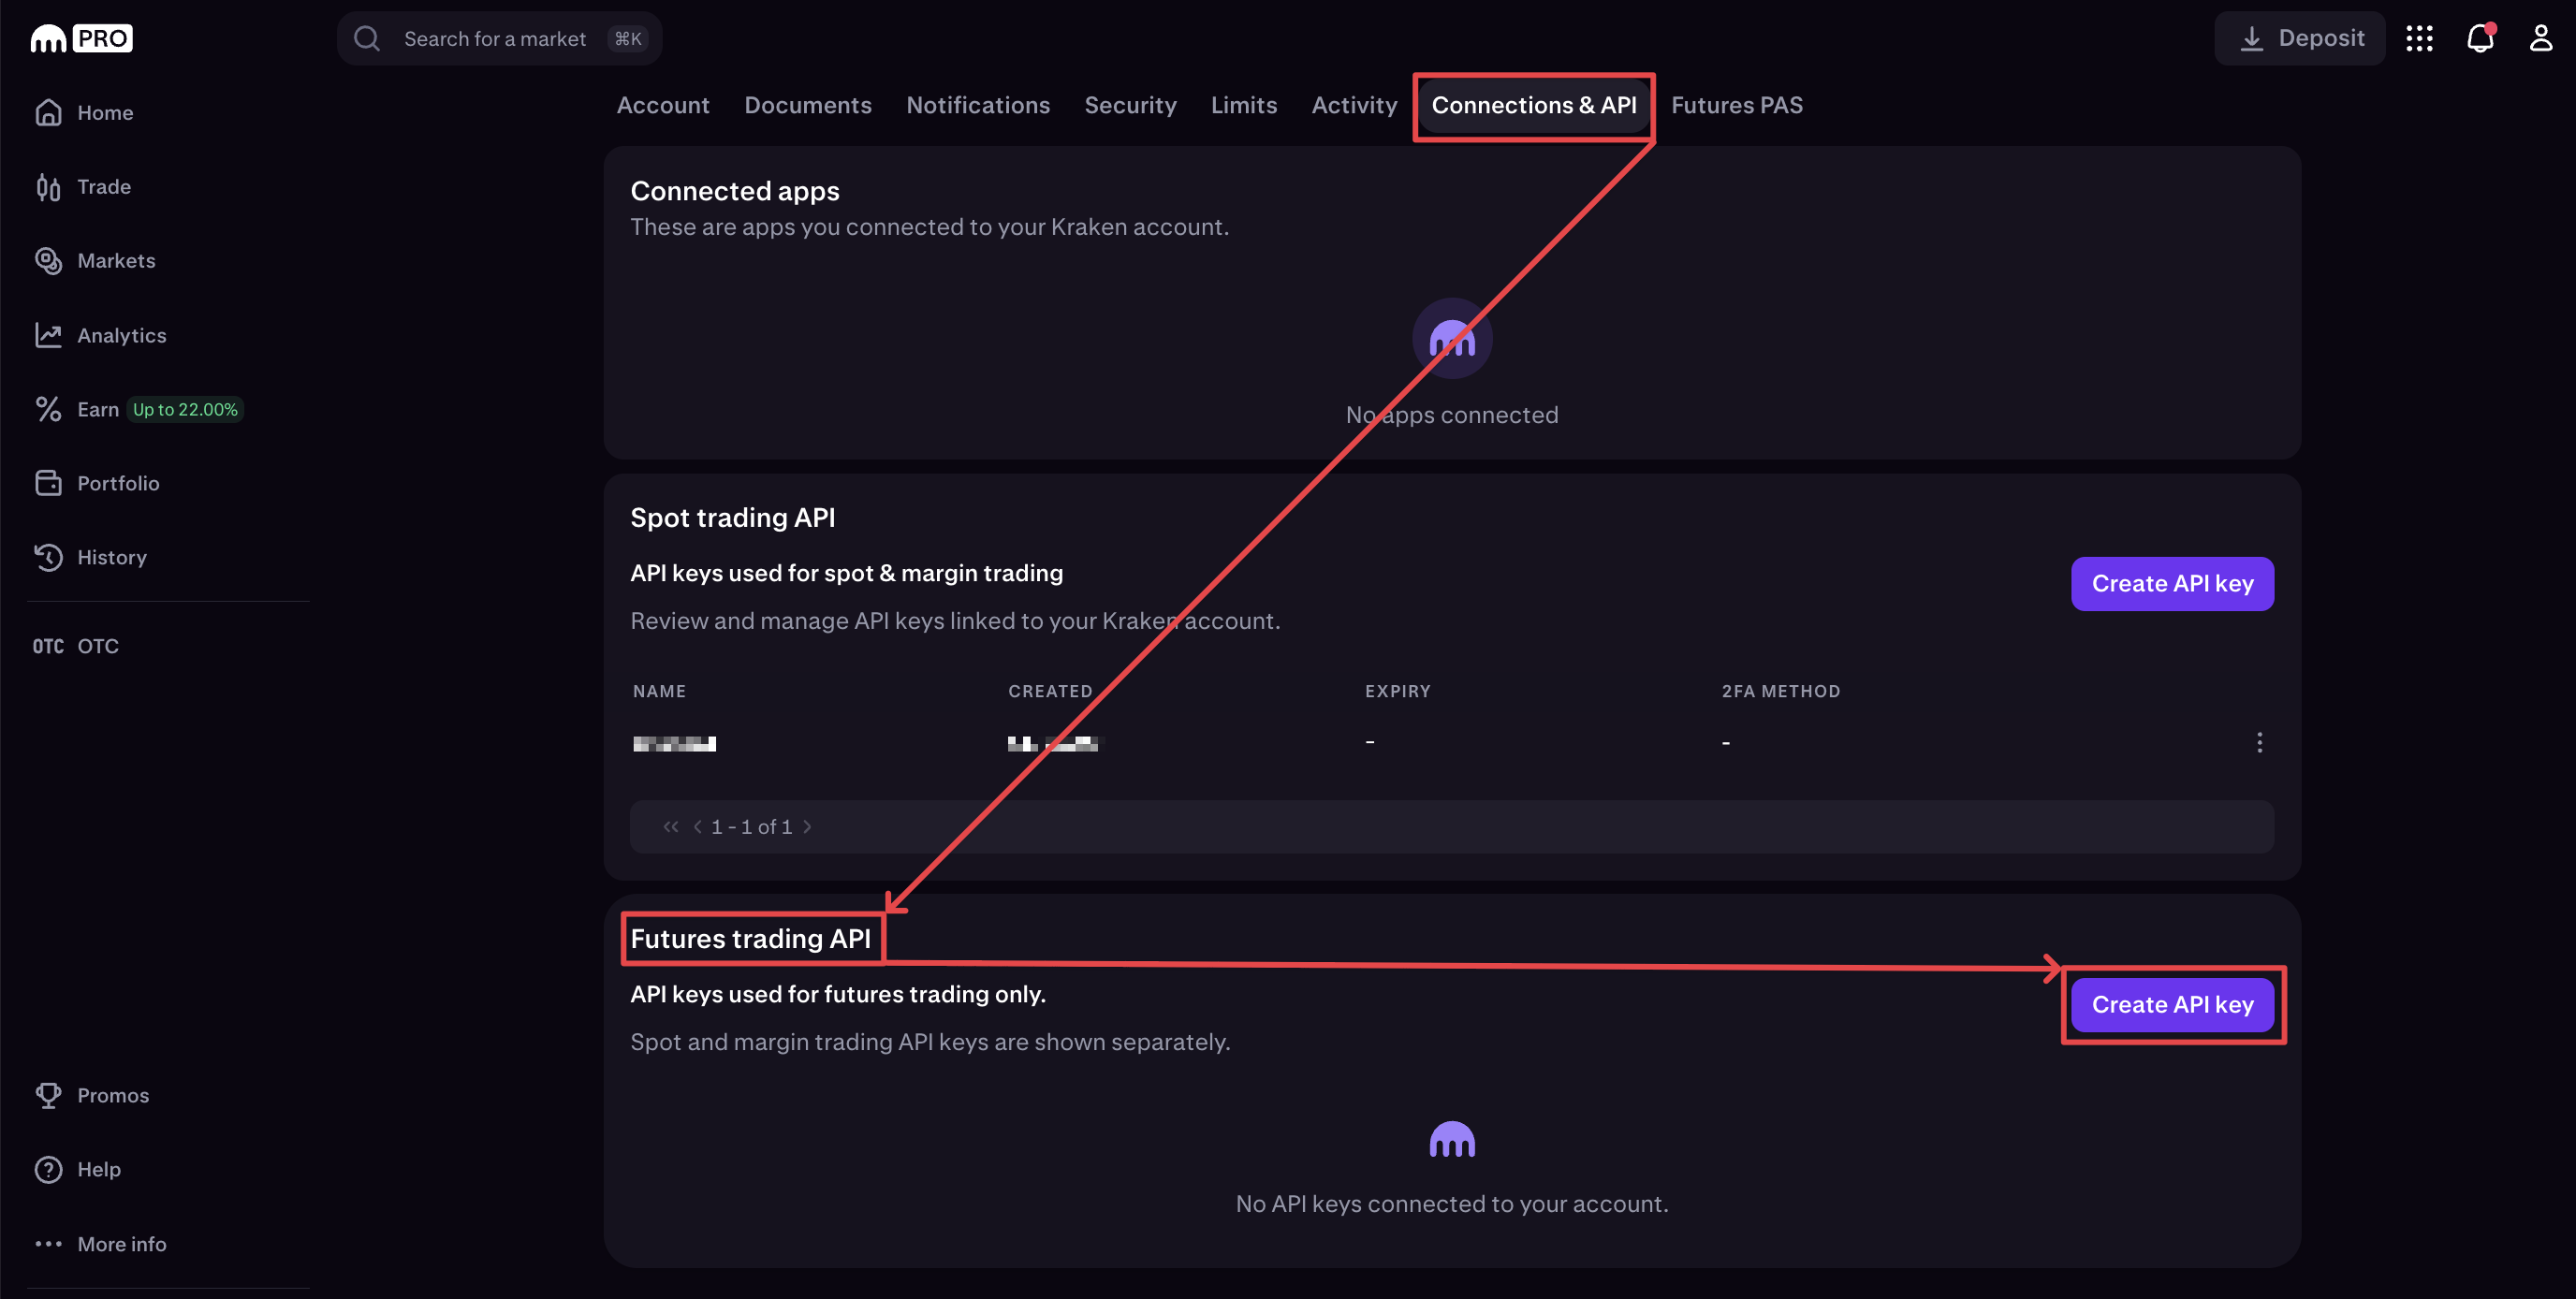The width and height of the screenshot is (2576, 1299).
Task: Open Earn in the sidebar
Action: point(97,409)
